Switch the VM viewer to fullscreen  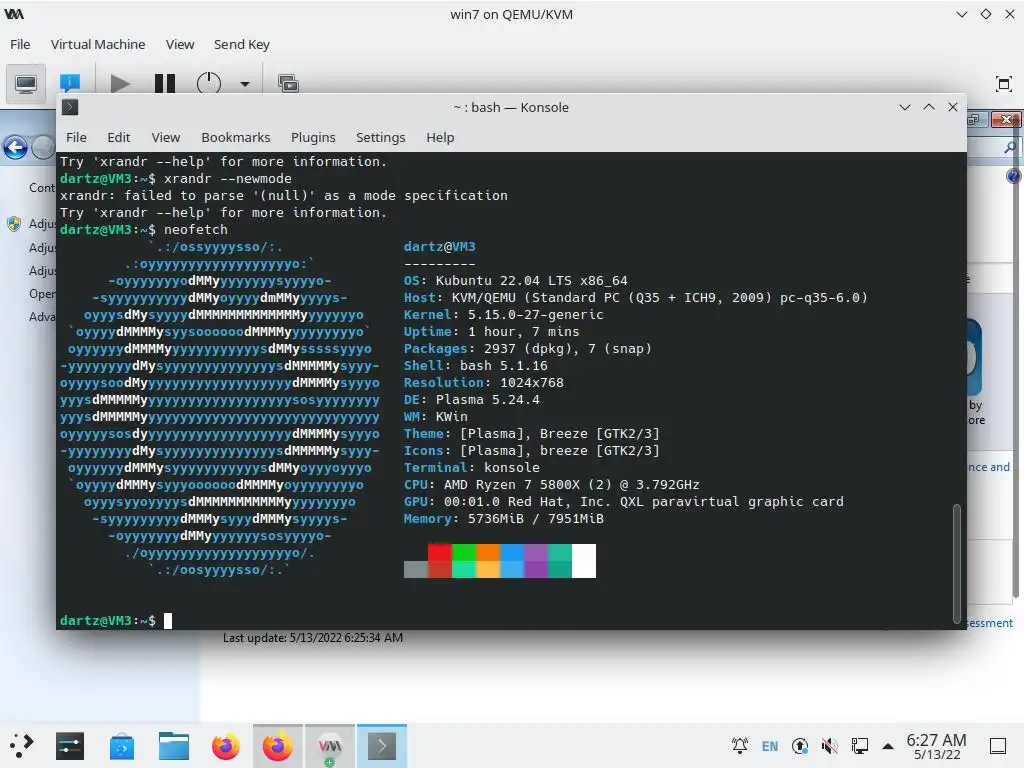pyautogui.click(x=1003, y=84)
